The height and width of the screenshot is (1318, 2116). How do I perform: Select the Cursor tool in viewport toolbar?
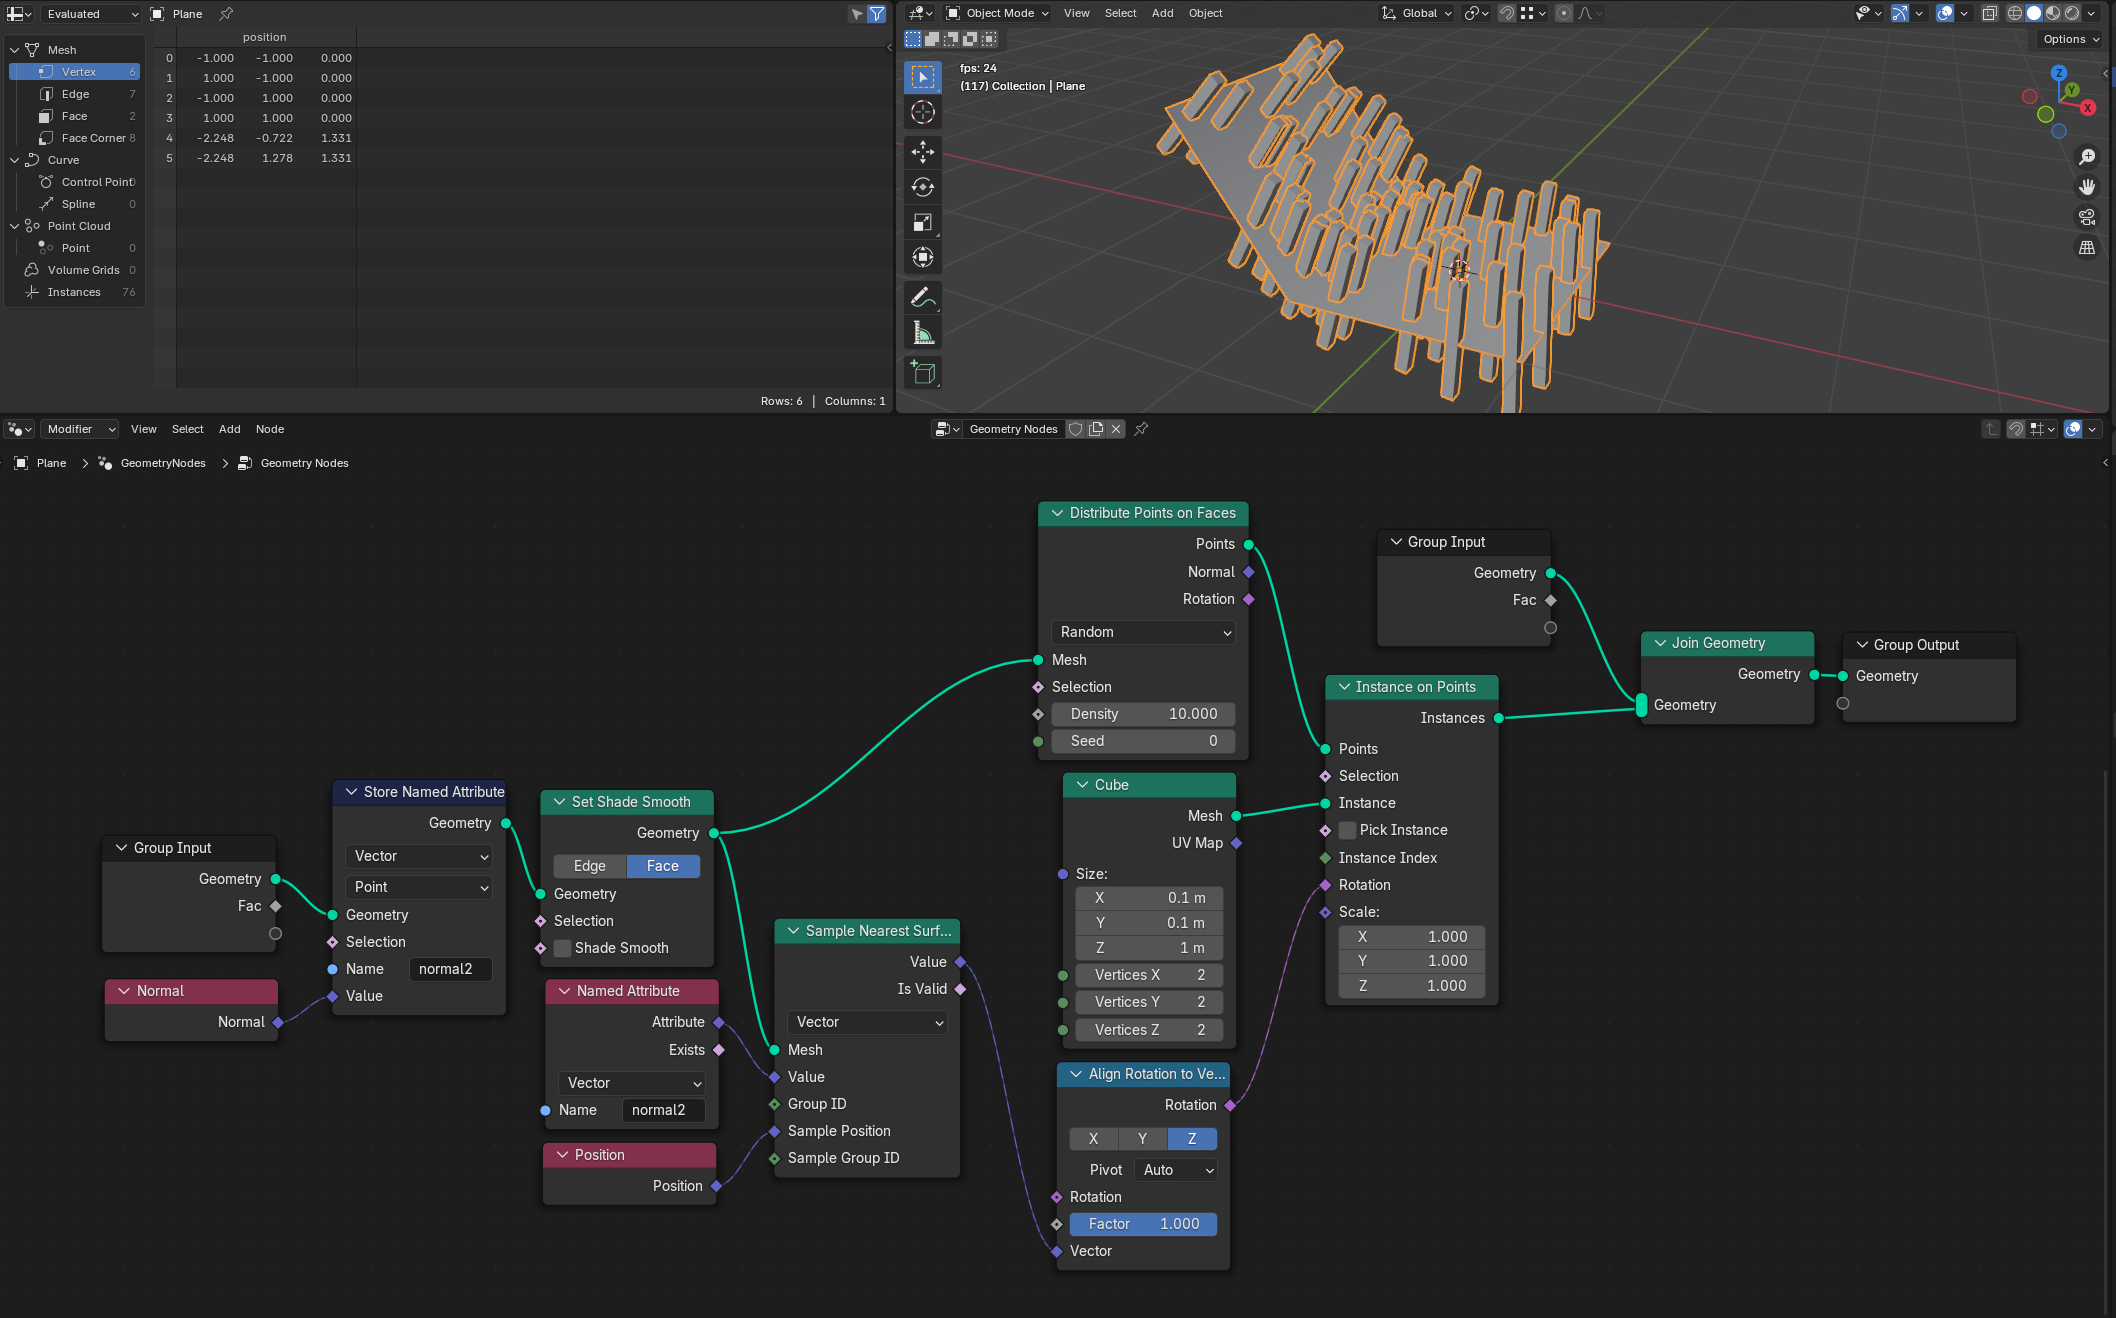(x=923, y=112)
